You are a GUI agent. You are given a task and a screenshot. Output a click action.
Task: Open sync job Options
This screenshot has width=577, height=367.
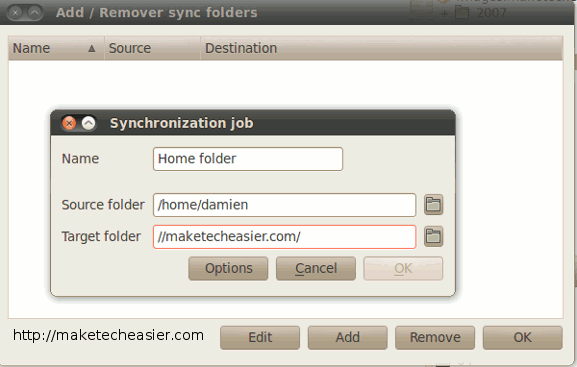pos(228,268)
